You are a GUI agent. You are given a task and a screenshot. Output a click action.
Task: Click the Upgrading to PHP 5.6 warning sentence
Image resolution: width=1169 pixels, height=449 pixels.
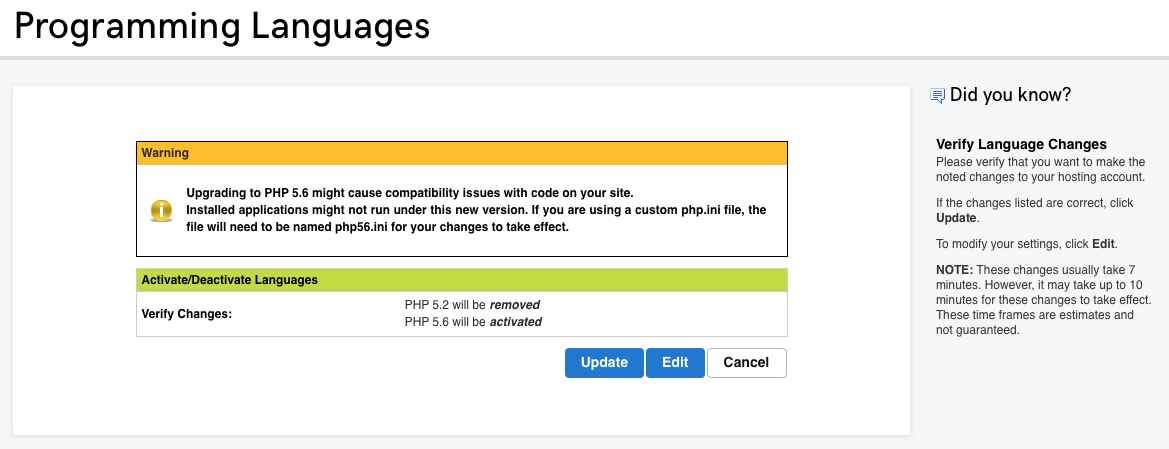click(410, 192)
